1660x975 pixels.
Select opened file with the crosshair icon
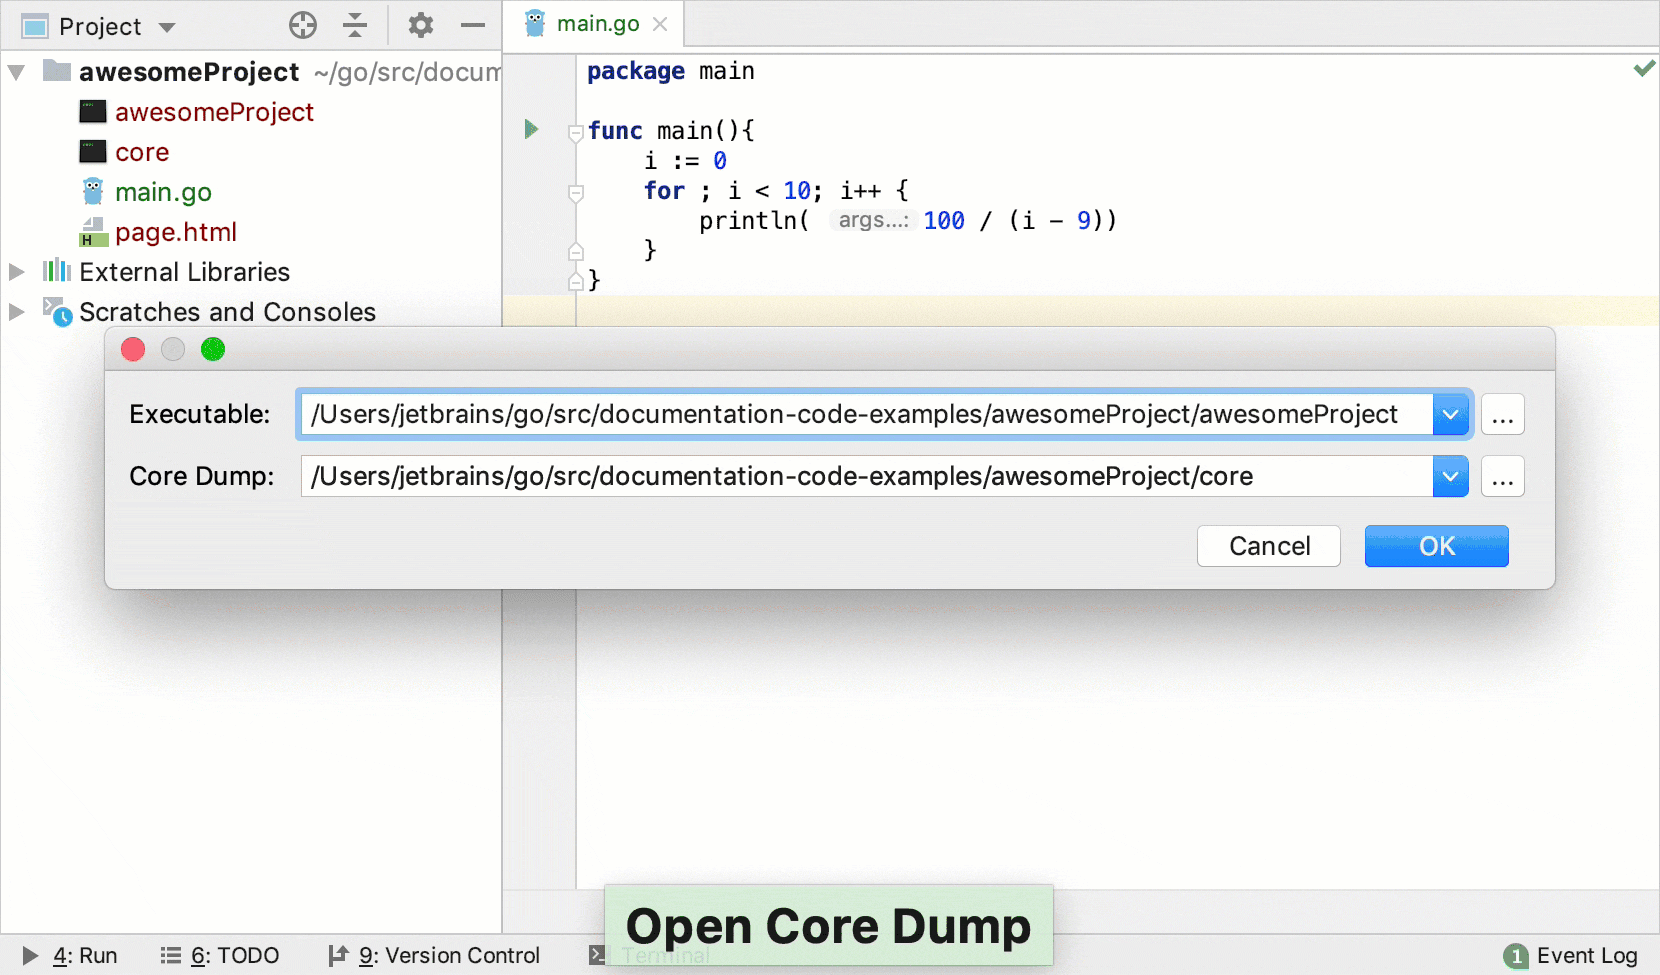[302, 25]
